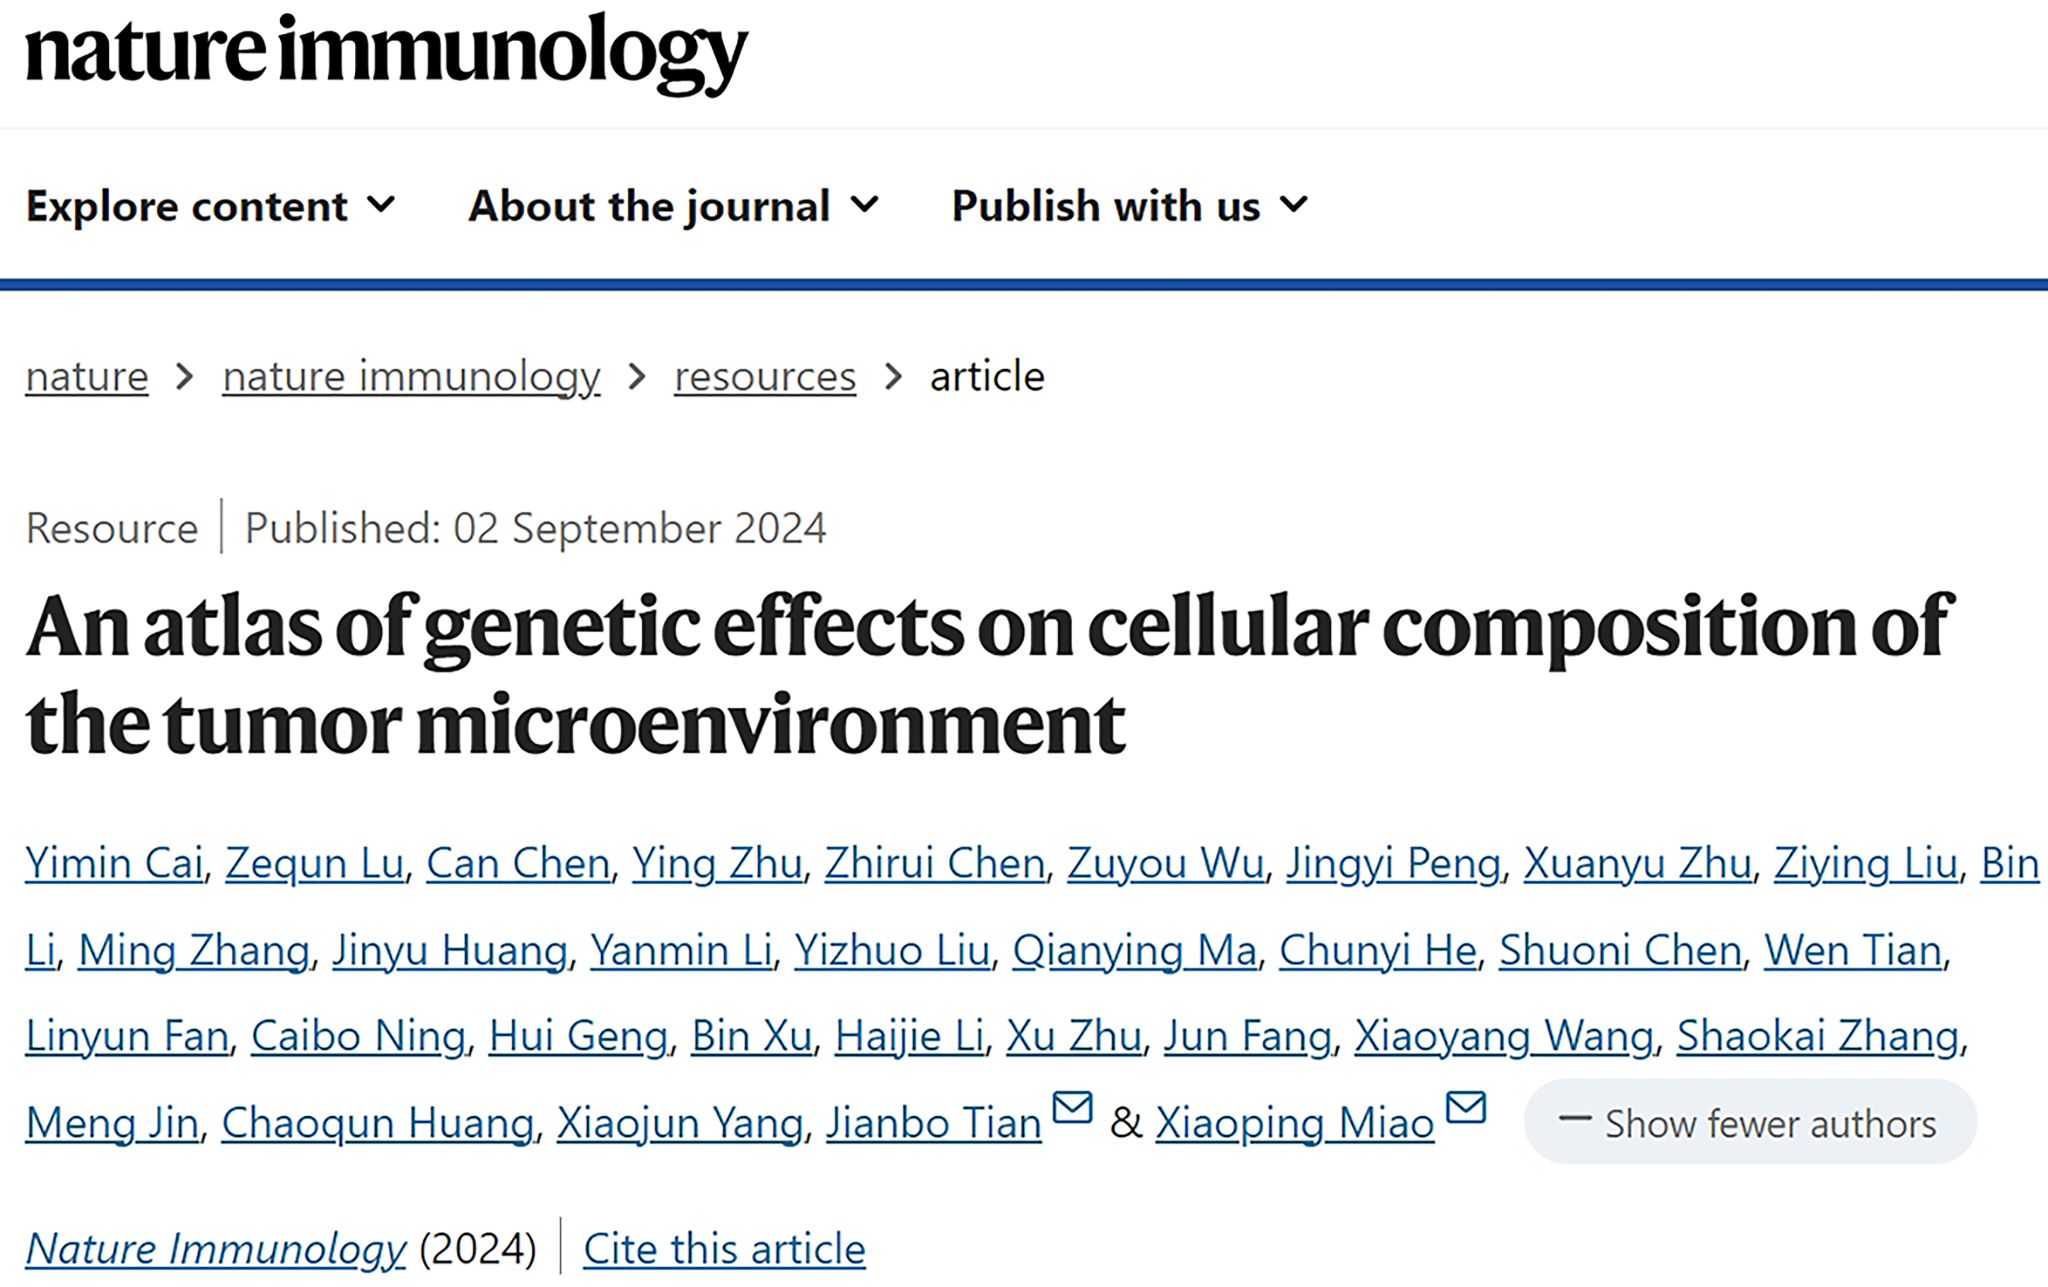The image size is (2048, 1287).
Task: Select author Zequn Lu link
Action: pyautogui.click(x=315, y=863)
